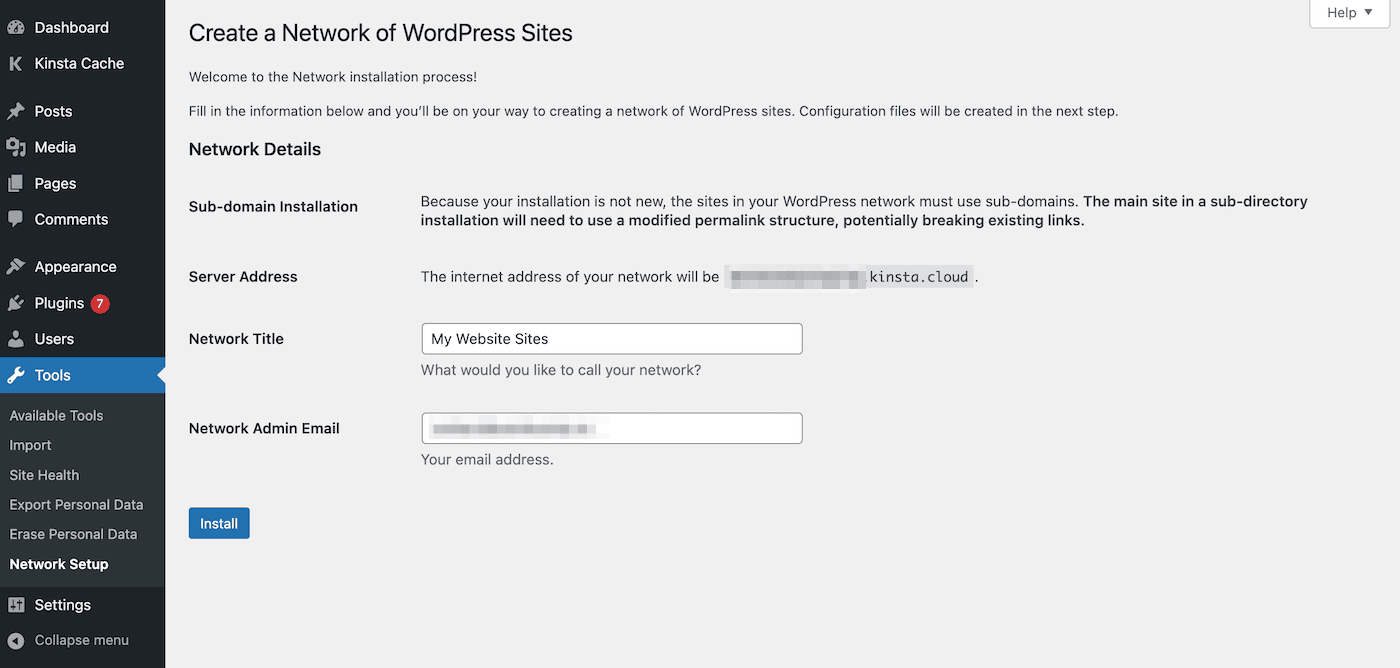Viewport: 1400px width, 668px height.
Task: Select the Appearance brush icon
Action: pyautogui.click(x=16, y=266)
